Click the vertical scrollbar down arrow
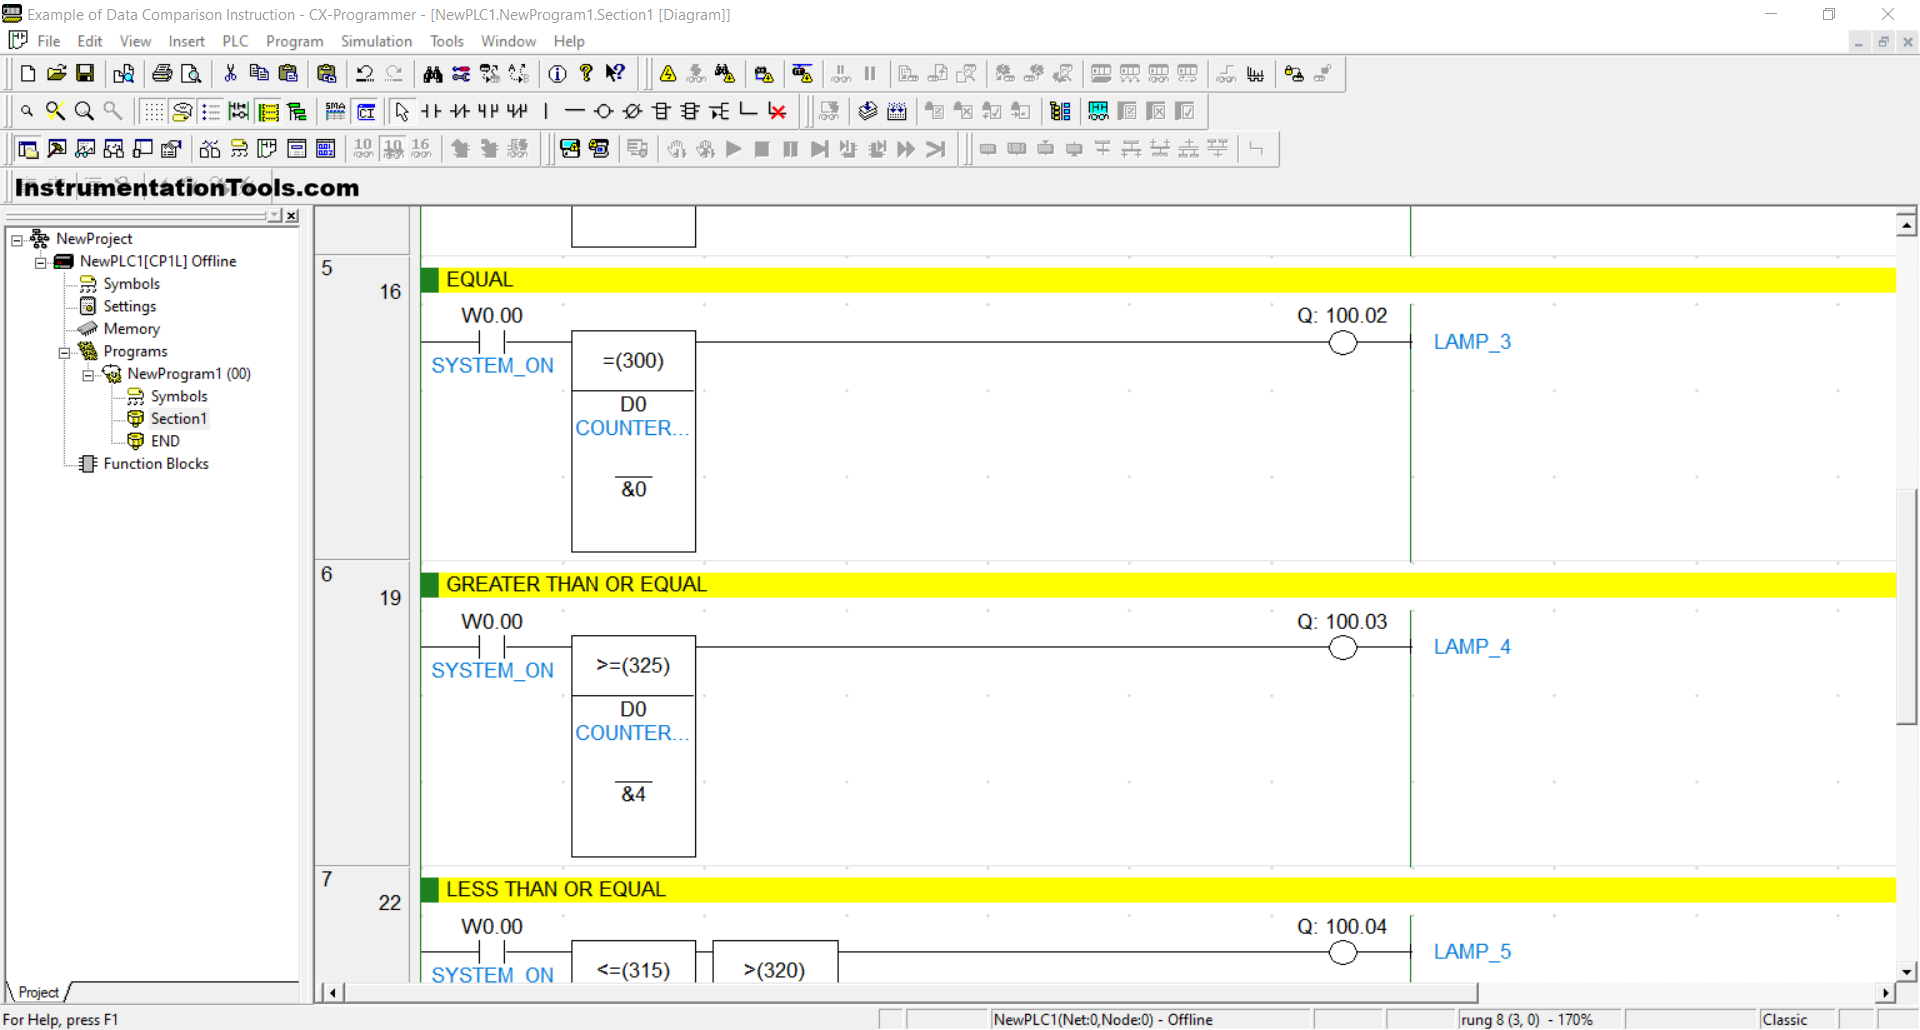This screenshot has width=1920, height=1030. tap(1906, 971)
